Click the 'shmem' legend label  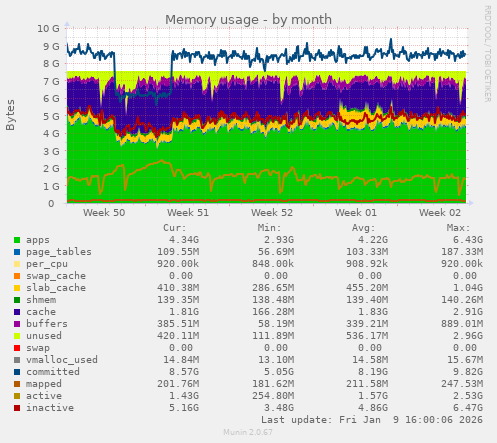click(x=41, y=300)
